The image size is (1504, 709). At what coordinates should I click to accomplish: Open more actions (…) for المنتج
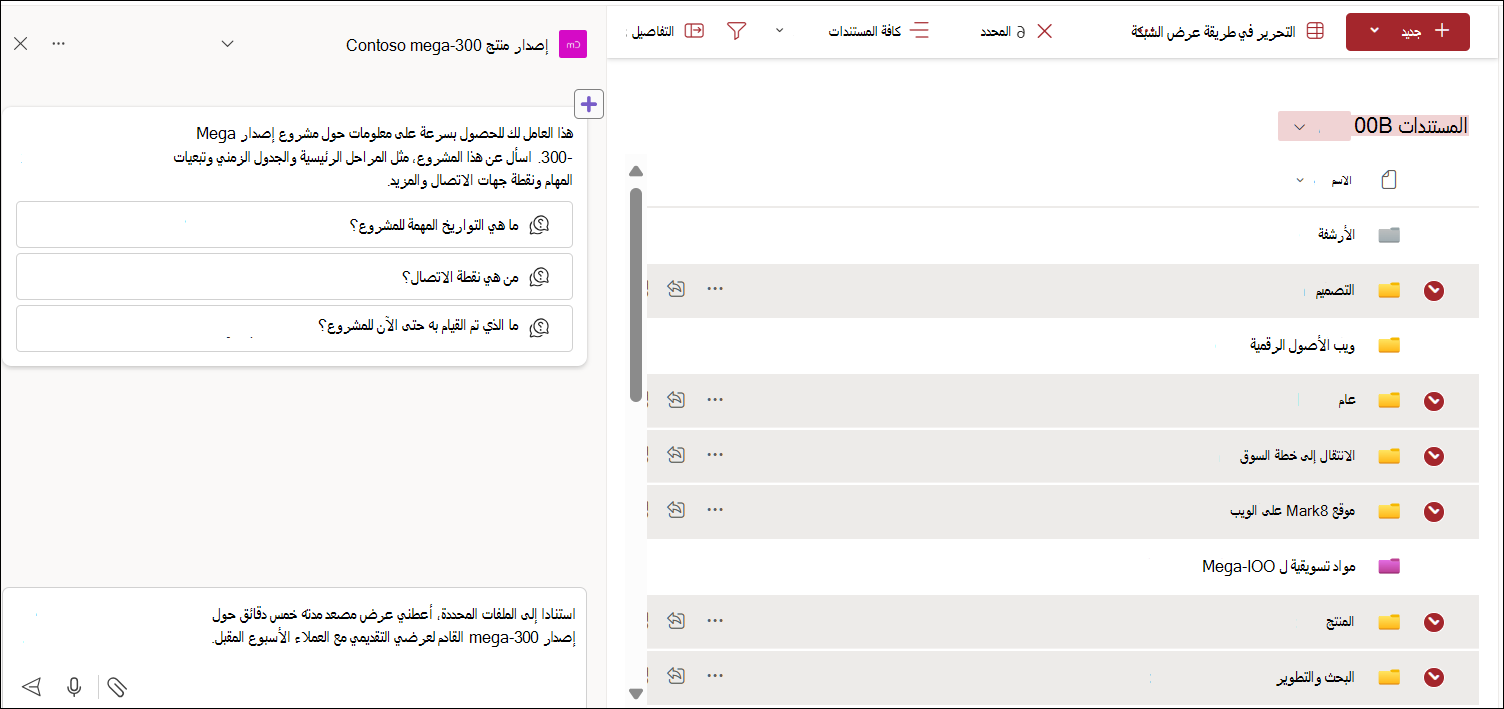[x=715, y=620]
